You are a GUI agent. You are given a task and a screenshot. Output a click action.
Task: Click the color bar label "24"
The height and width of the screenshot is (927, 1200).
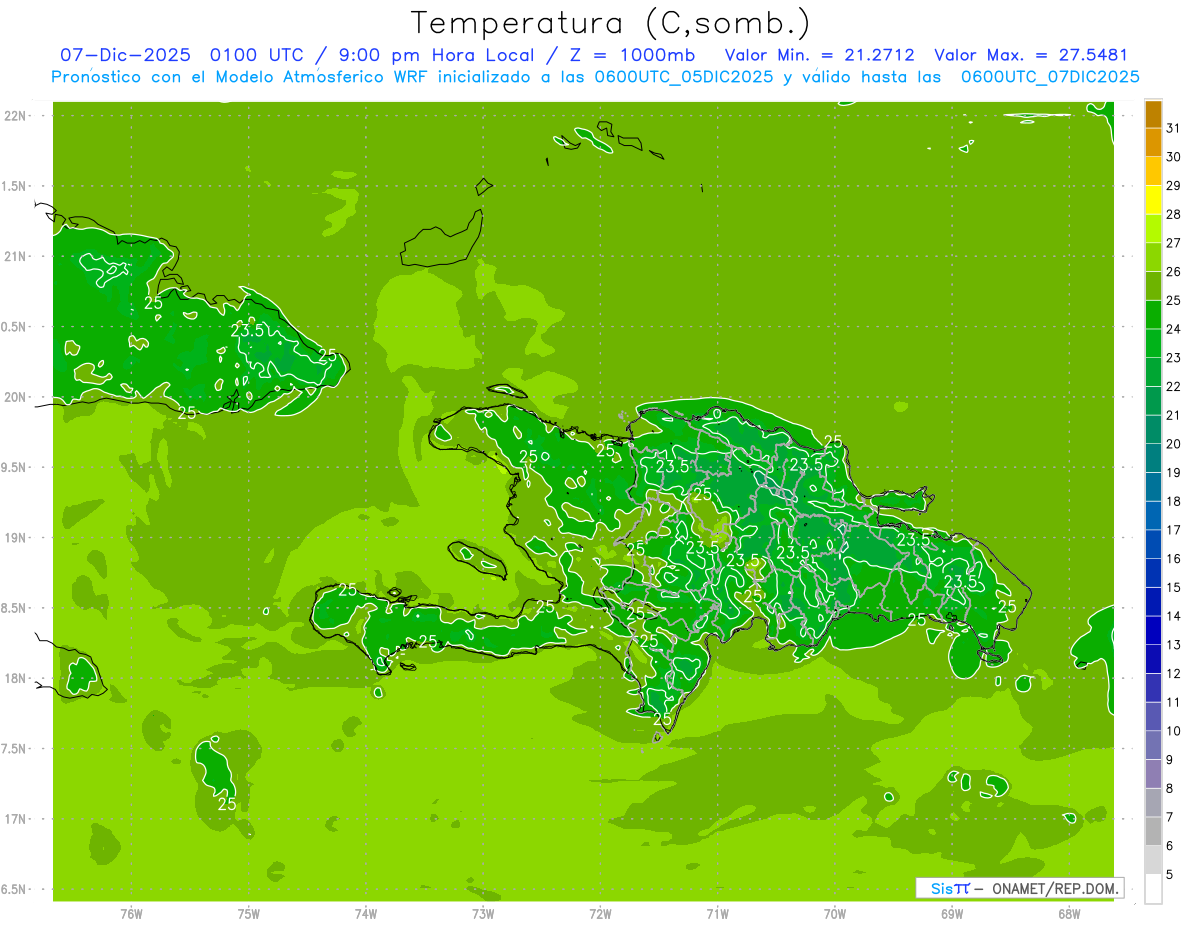pos(1174,329)
